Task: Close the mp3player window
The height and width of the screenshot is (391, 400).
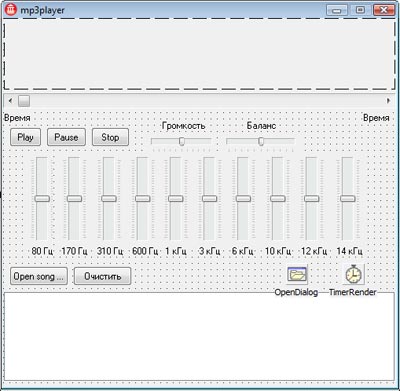Action: 384,10
